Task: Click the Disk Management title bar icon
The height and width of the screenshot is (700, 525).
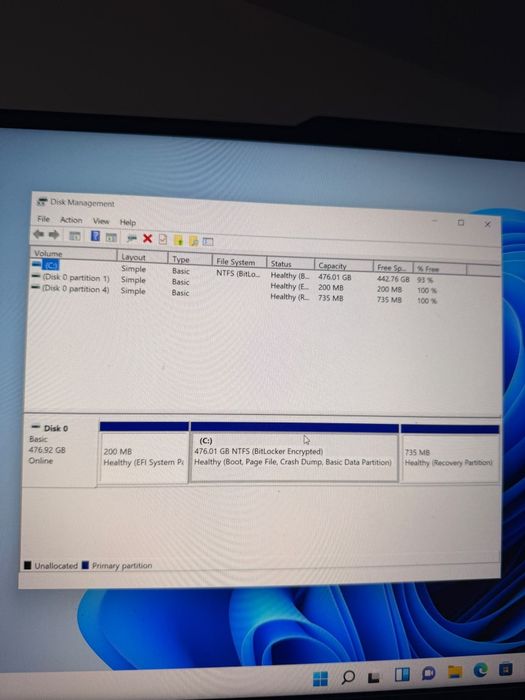Action: [x=42, y=202]
